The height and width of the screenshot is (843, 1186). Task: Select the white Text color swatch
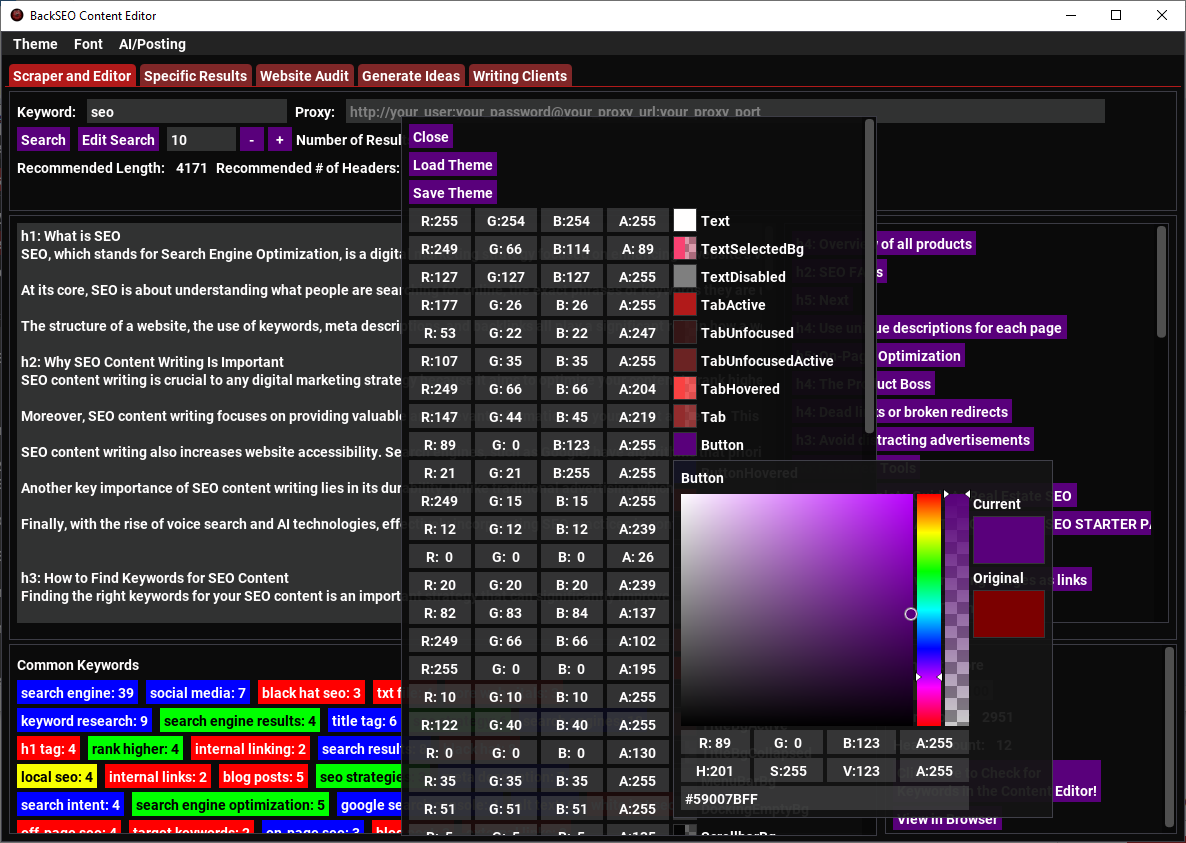click(686, 220)
